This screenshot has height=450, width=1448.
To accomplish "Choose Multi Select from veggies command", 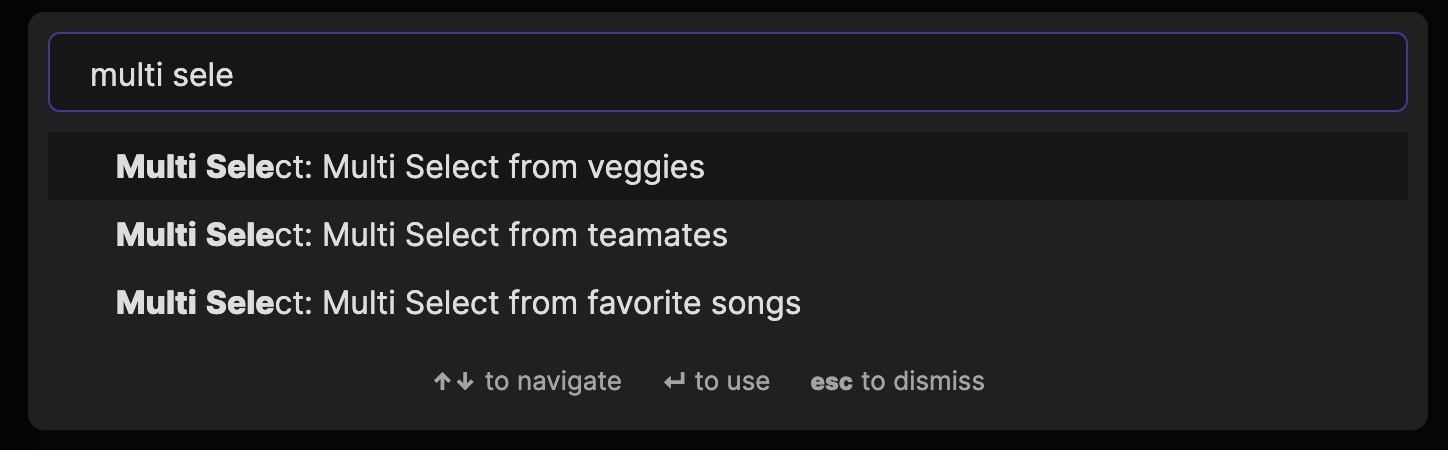I will tap(728, 166).
